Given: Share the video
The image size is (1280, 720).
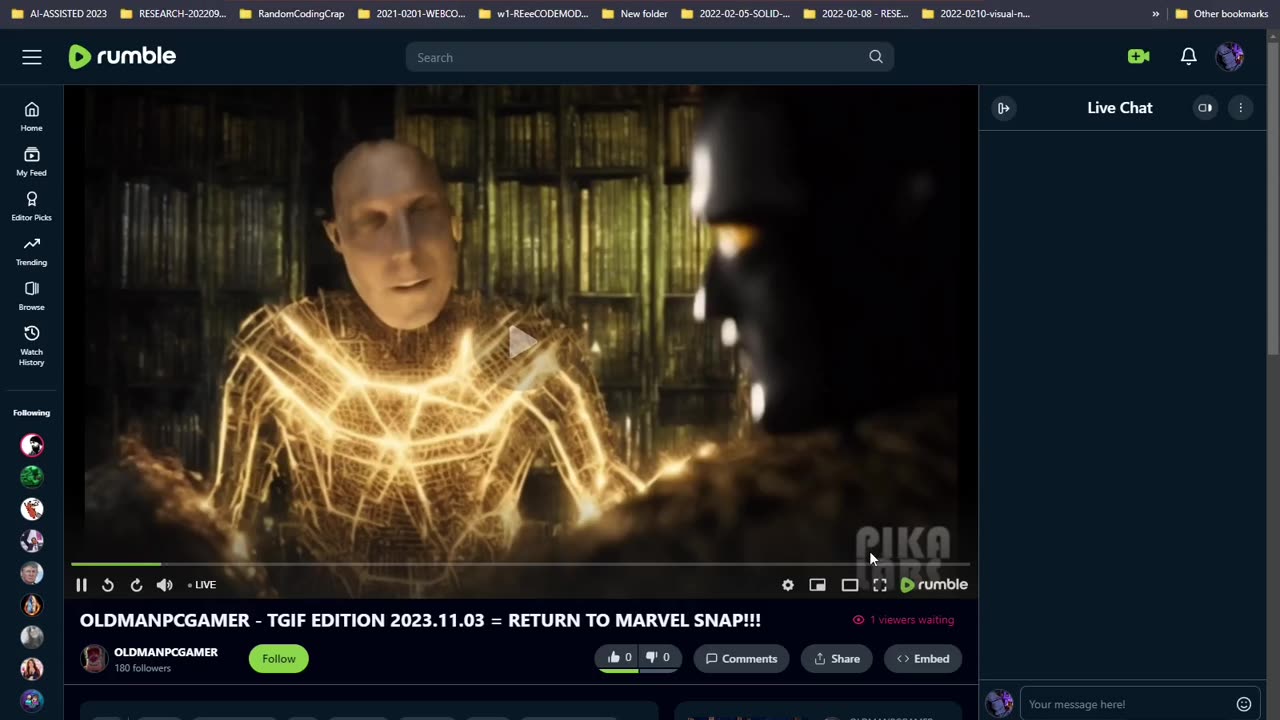Looking at the screenshot, I should pos(837,659).
